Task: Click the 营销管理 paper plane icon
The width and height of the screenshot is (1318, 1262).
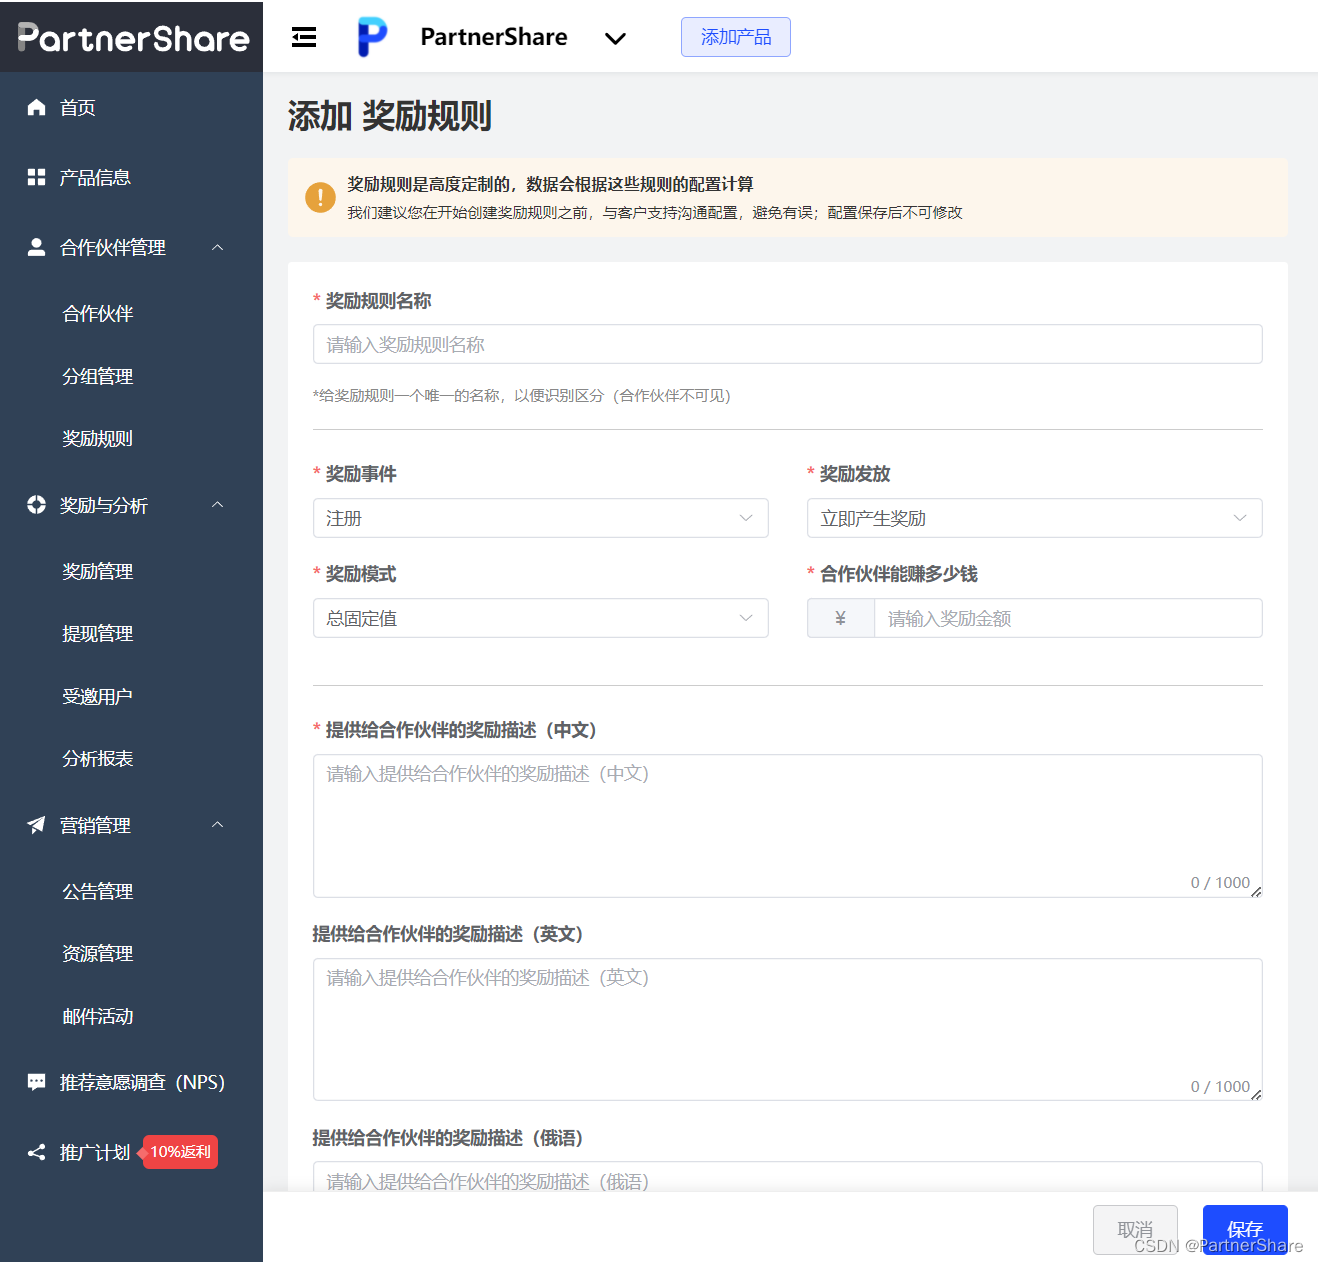Action: [36, 825]
